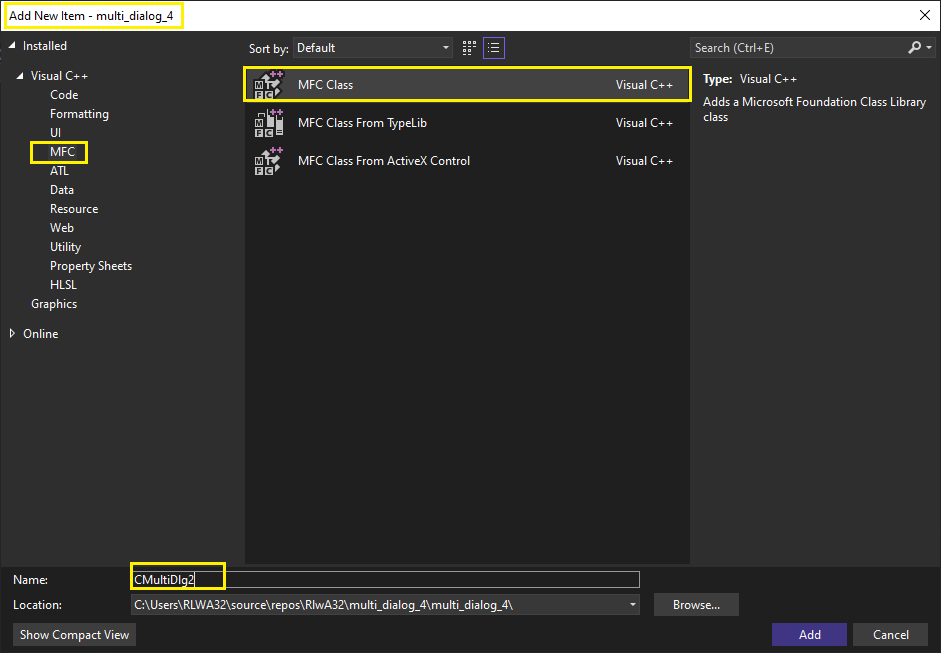
Task: Click the search magnifier icon
Action: point(914,47)
